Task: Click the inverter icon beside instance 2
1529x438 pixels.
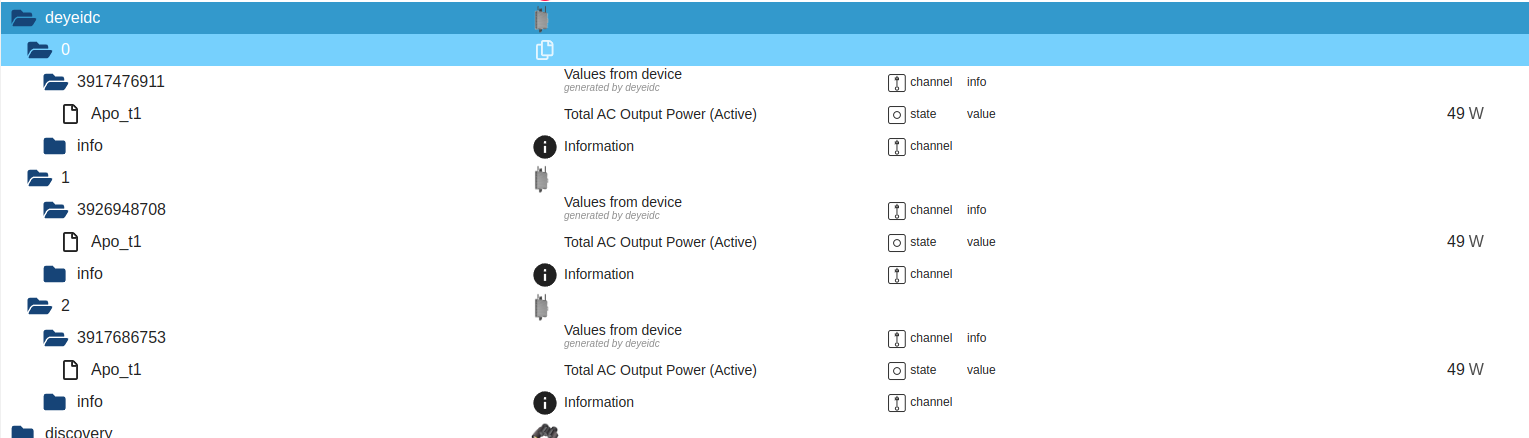Action: tap(542, 307)
